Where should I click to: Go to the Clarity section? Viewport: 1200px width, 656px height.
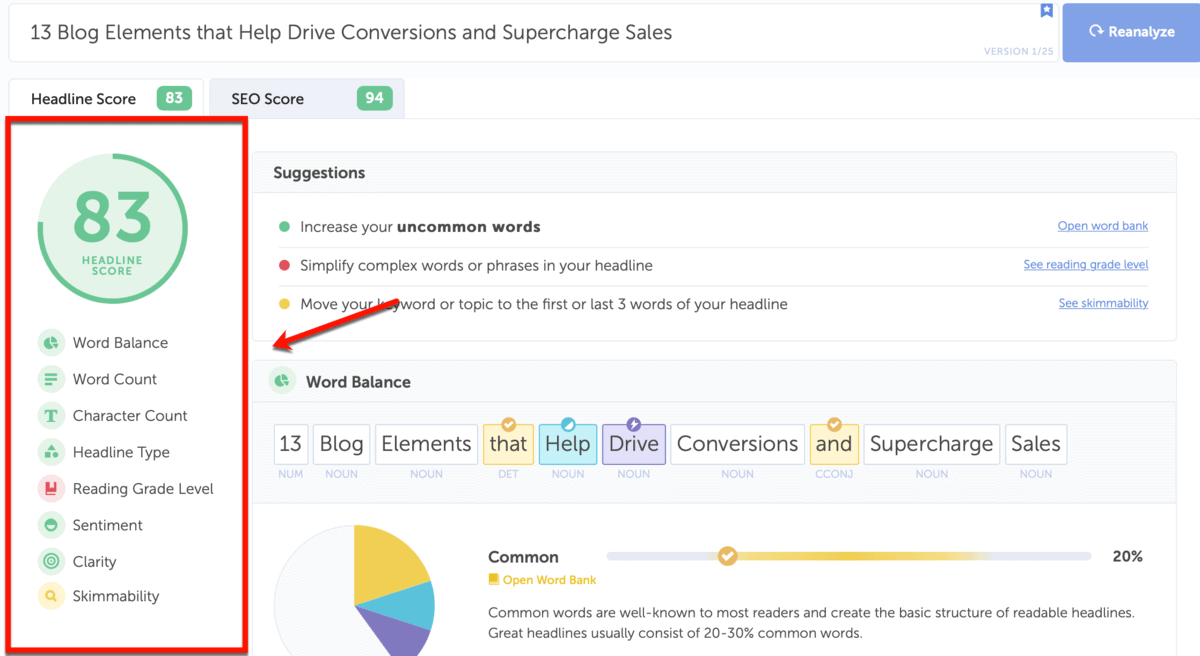click(x=94, y=561)
